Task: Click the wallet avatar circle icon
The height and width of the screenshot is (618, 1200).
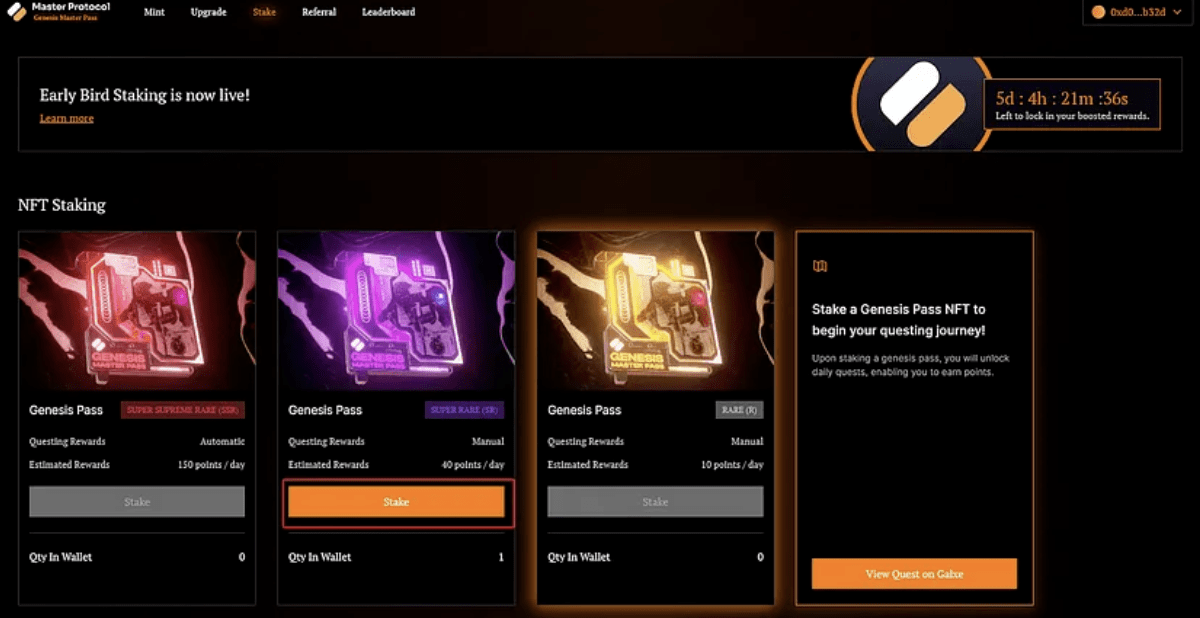Action: click(x=1098, y=12)
